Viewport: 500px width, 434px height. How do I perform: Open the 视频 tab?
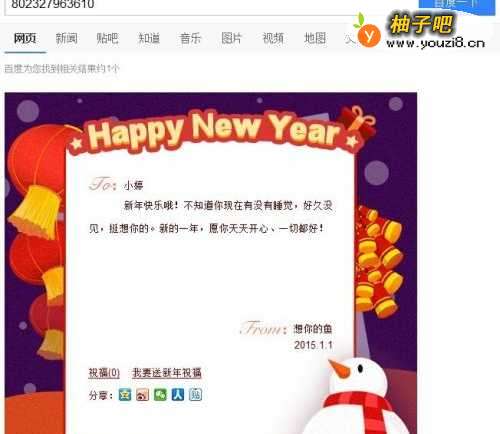coord(273,39)
